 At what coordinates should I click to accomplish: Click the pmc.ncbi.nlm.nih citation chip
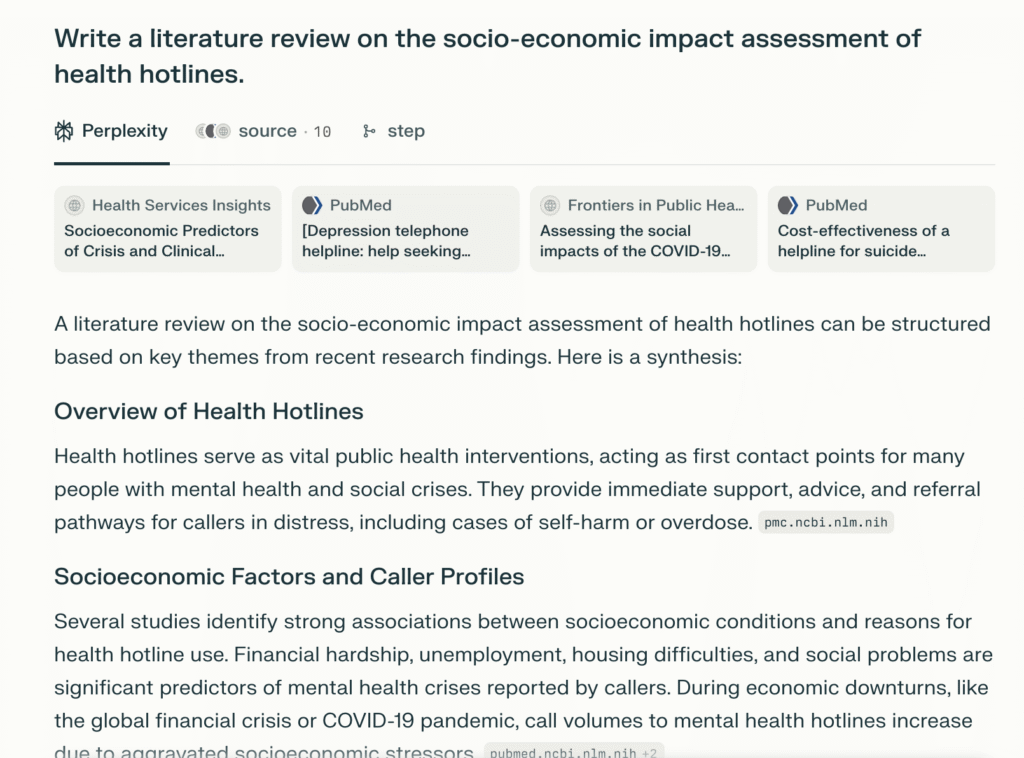tap(825, 522)
